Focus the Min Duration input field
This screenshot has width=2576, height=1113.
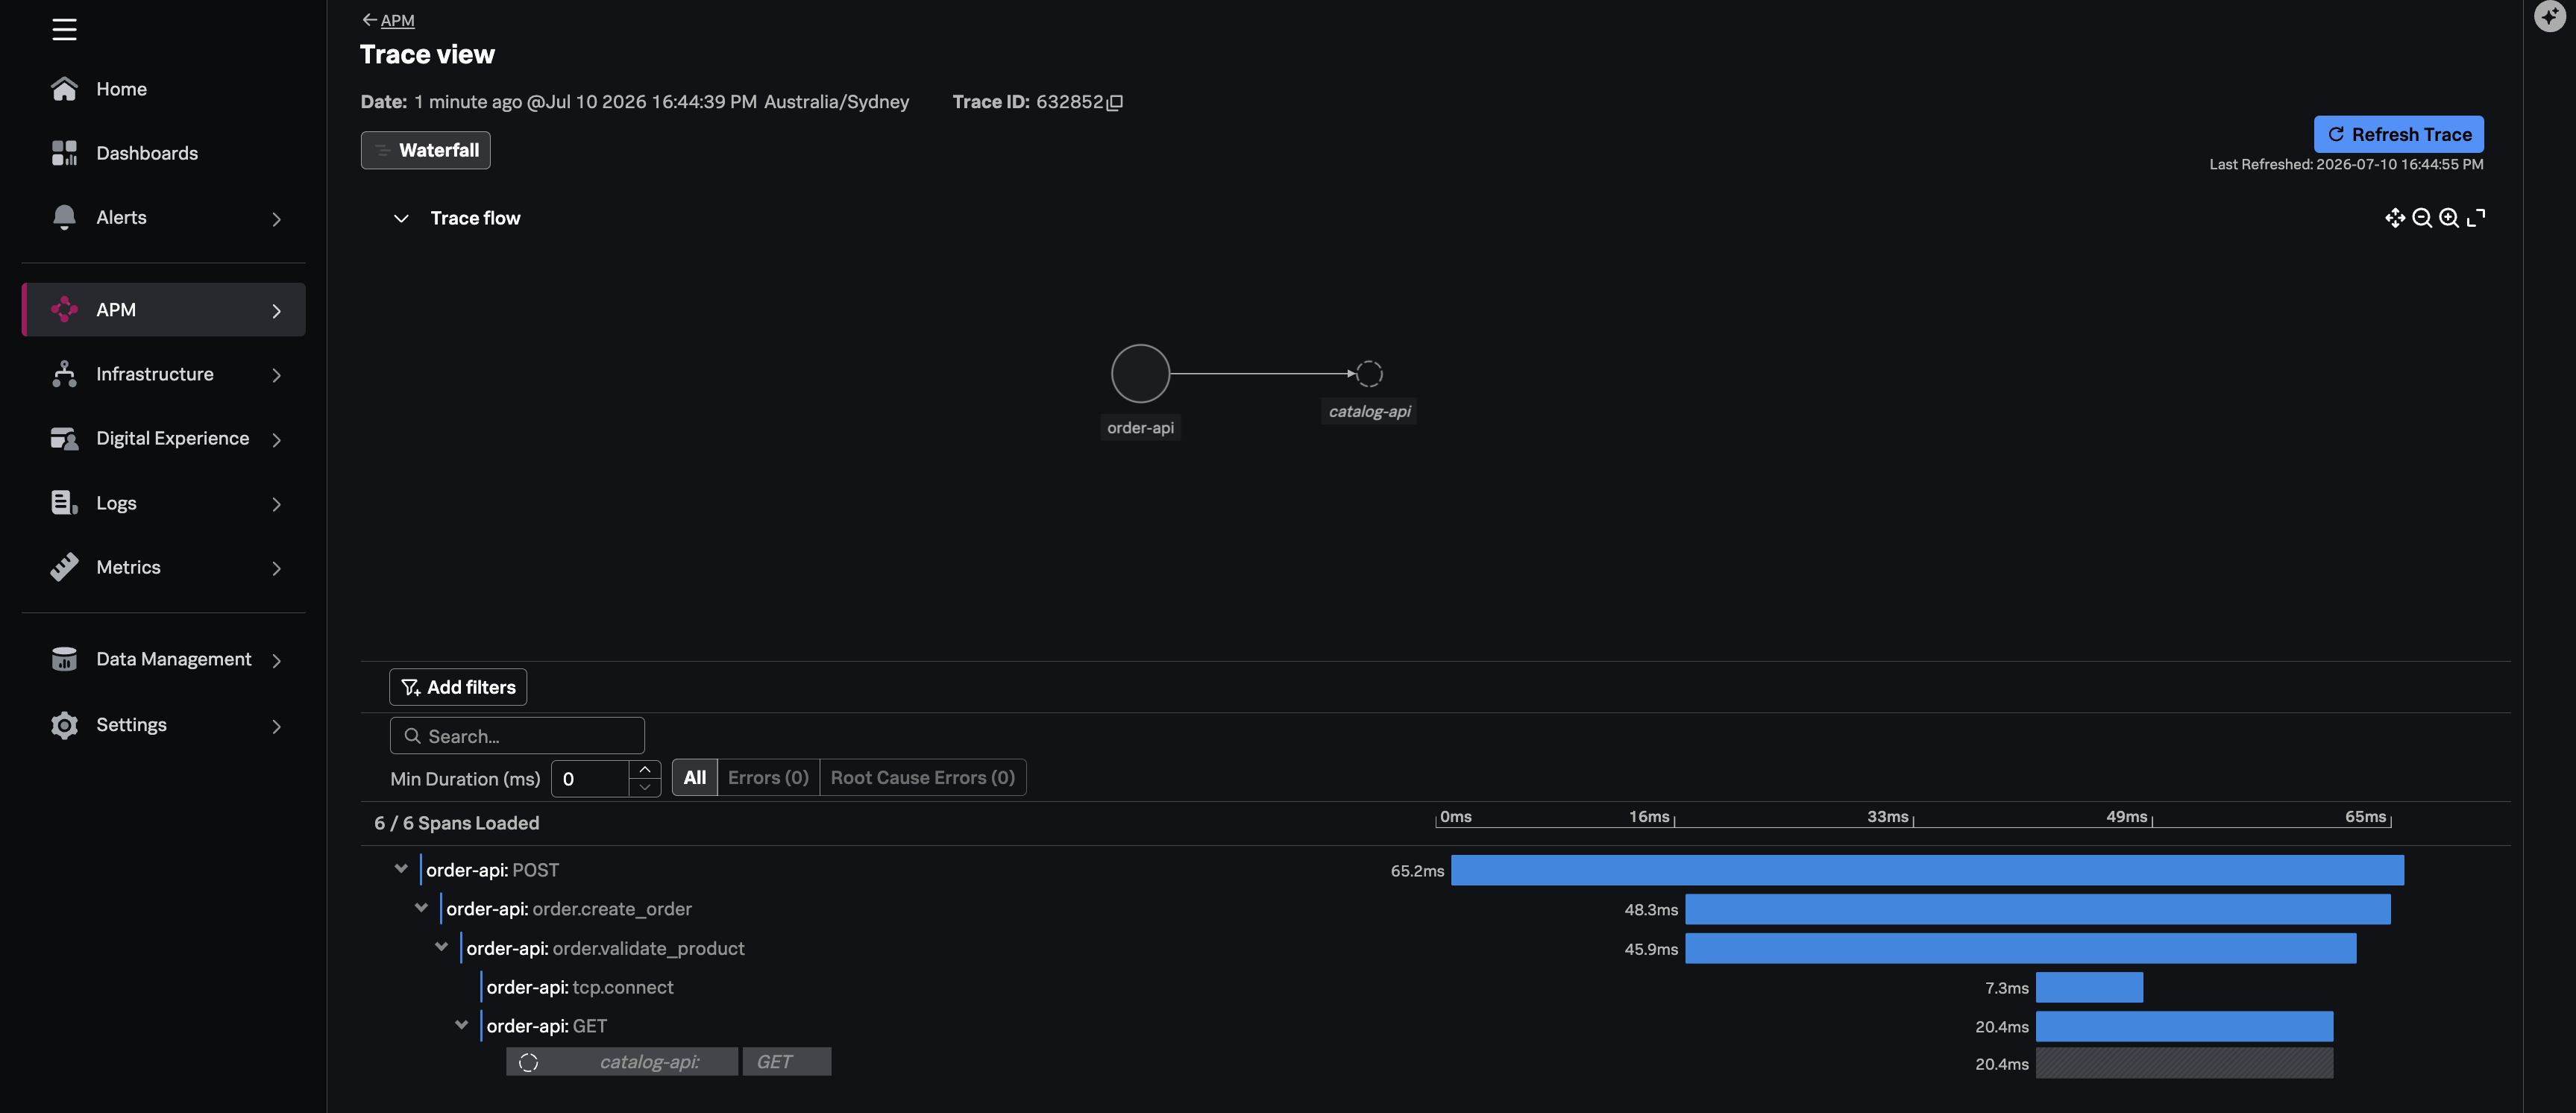[590, 779]
